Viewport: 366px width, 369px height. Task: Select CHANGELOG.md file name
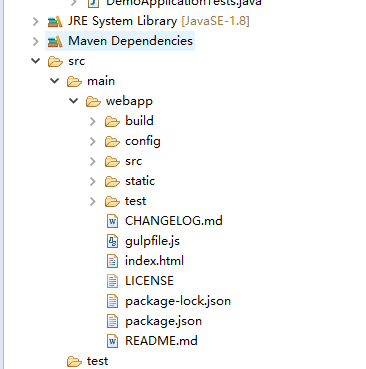tap(174, 221)
